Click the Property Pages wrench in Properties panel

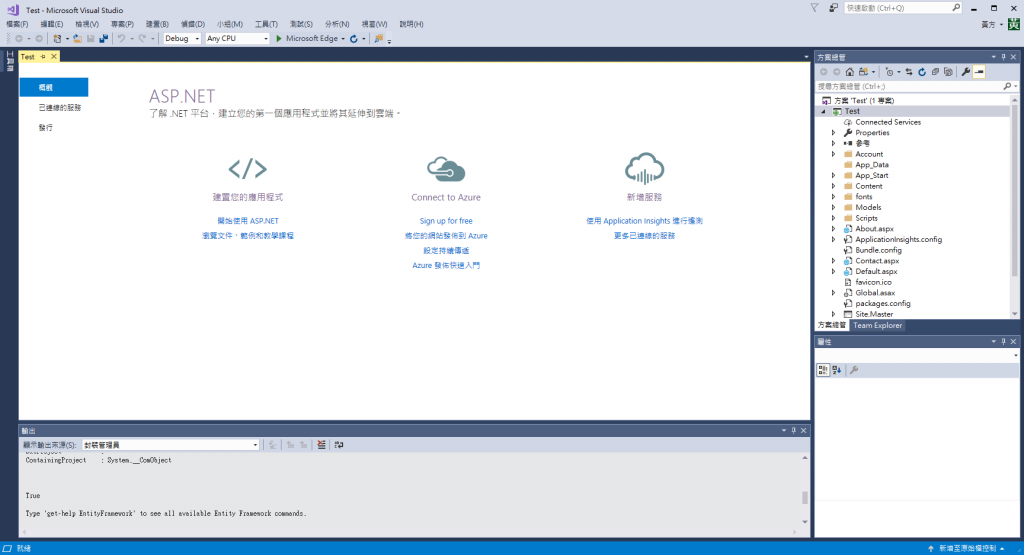coord(854,370)
